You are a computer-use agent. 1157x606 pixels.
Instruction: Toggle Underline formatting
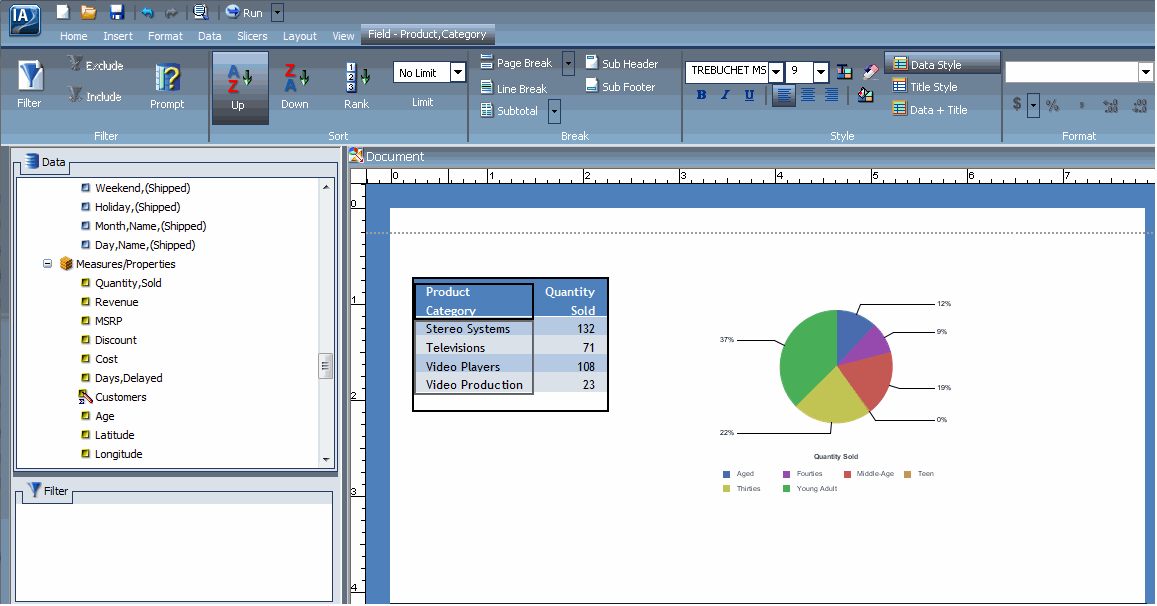pyautogui.click(x=750, y=94)
